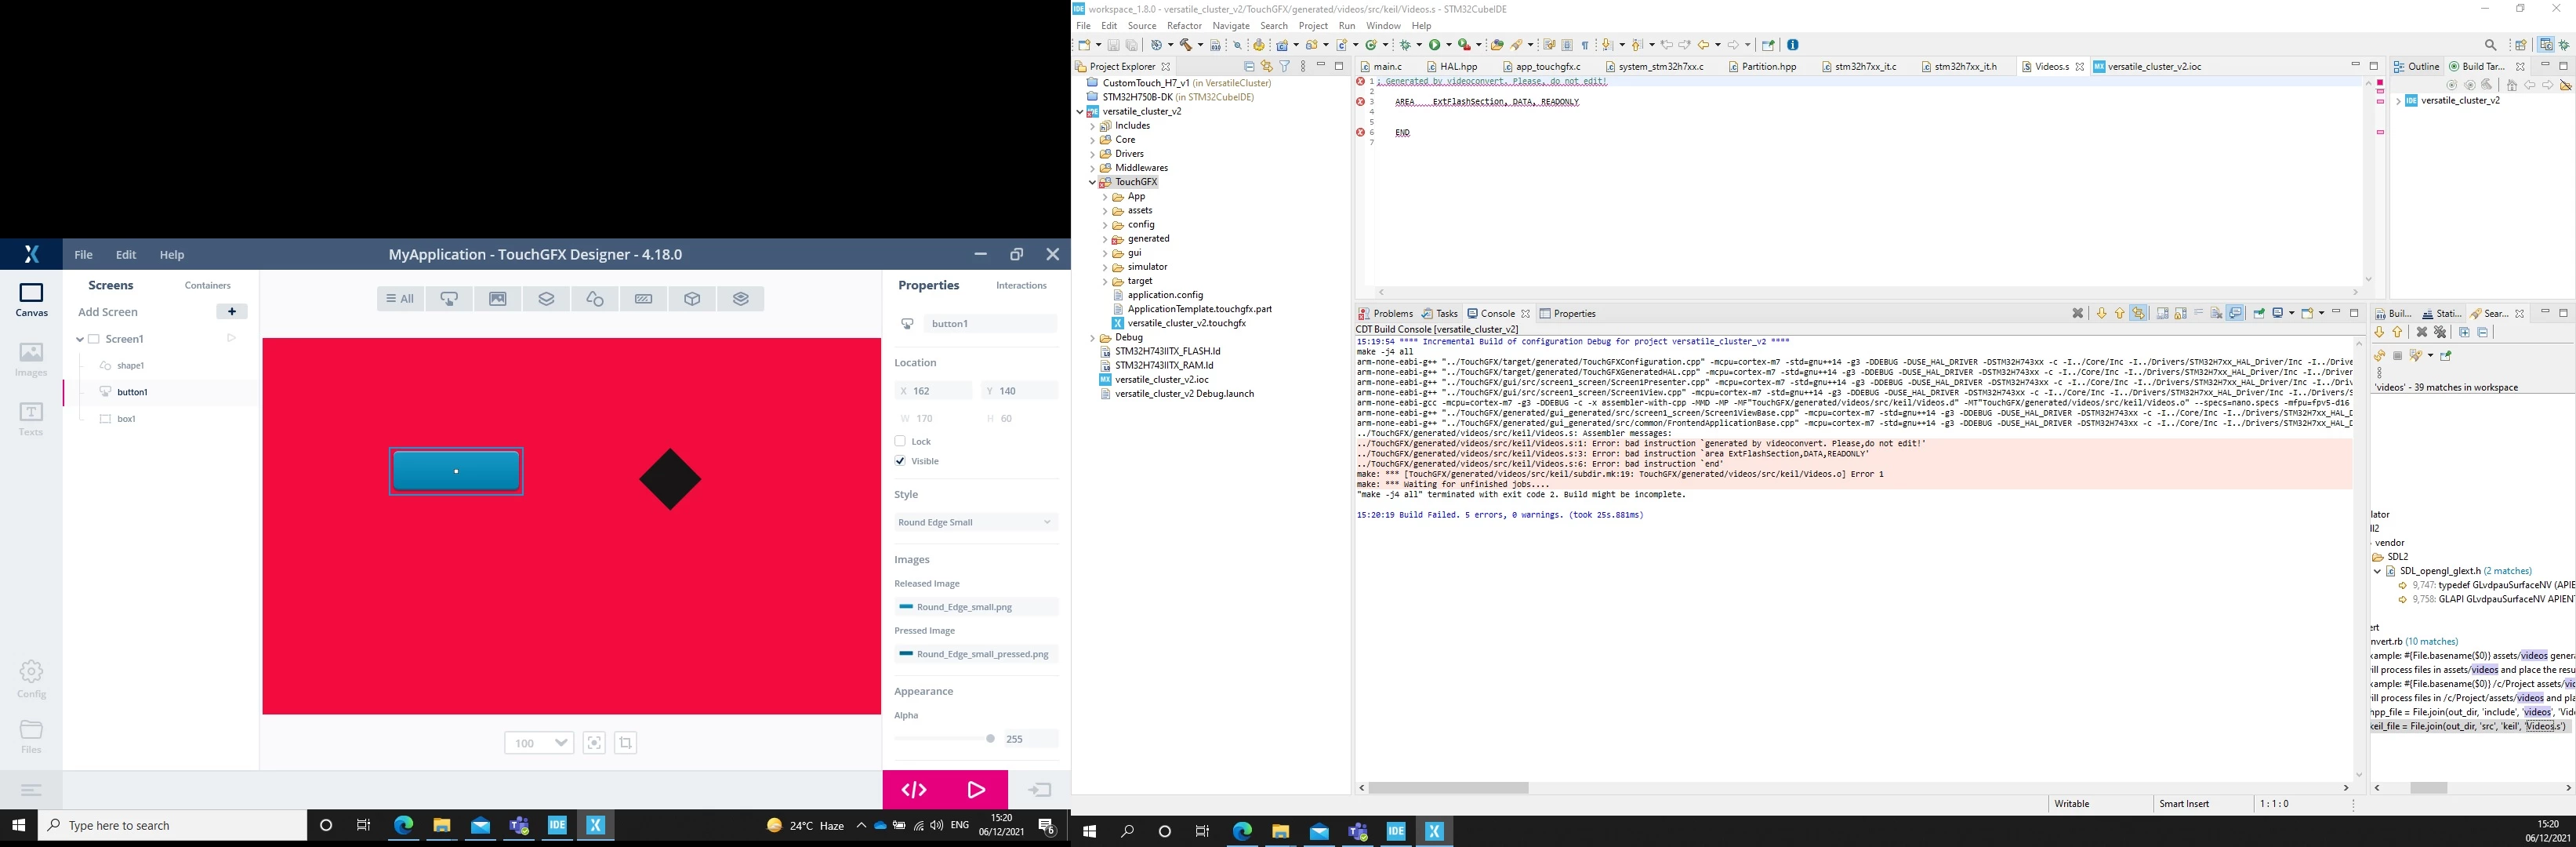Switch to the Debug perspective bug icon

[x=2564, y=45]
